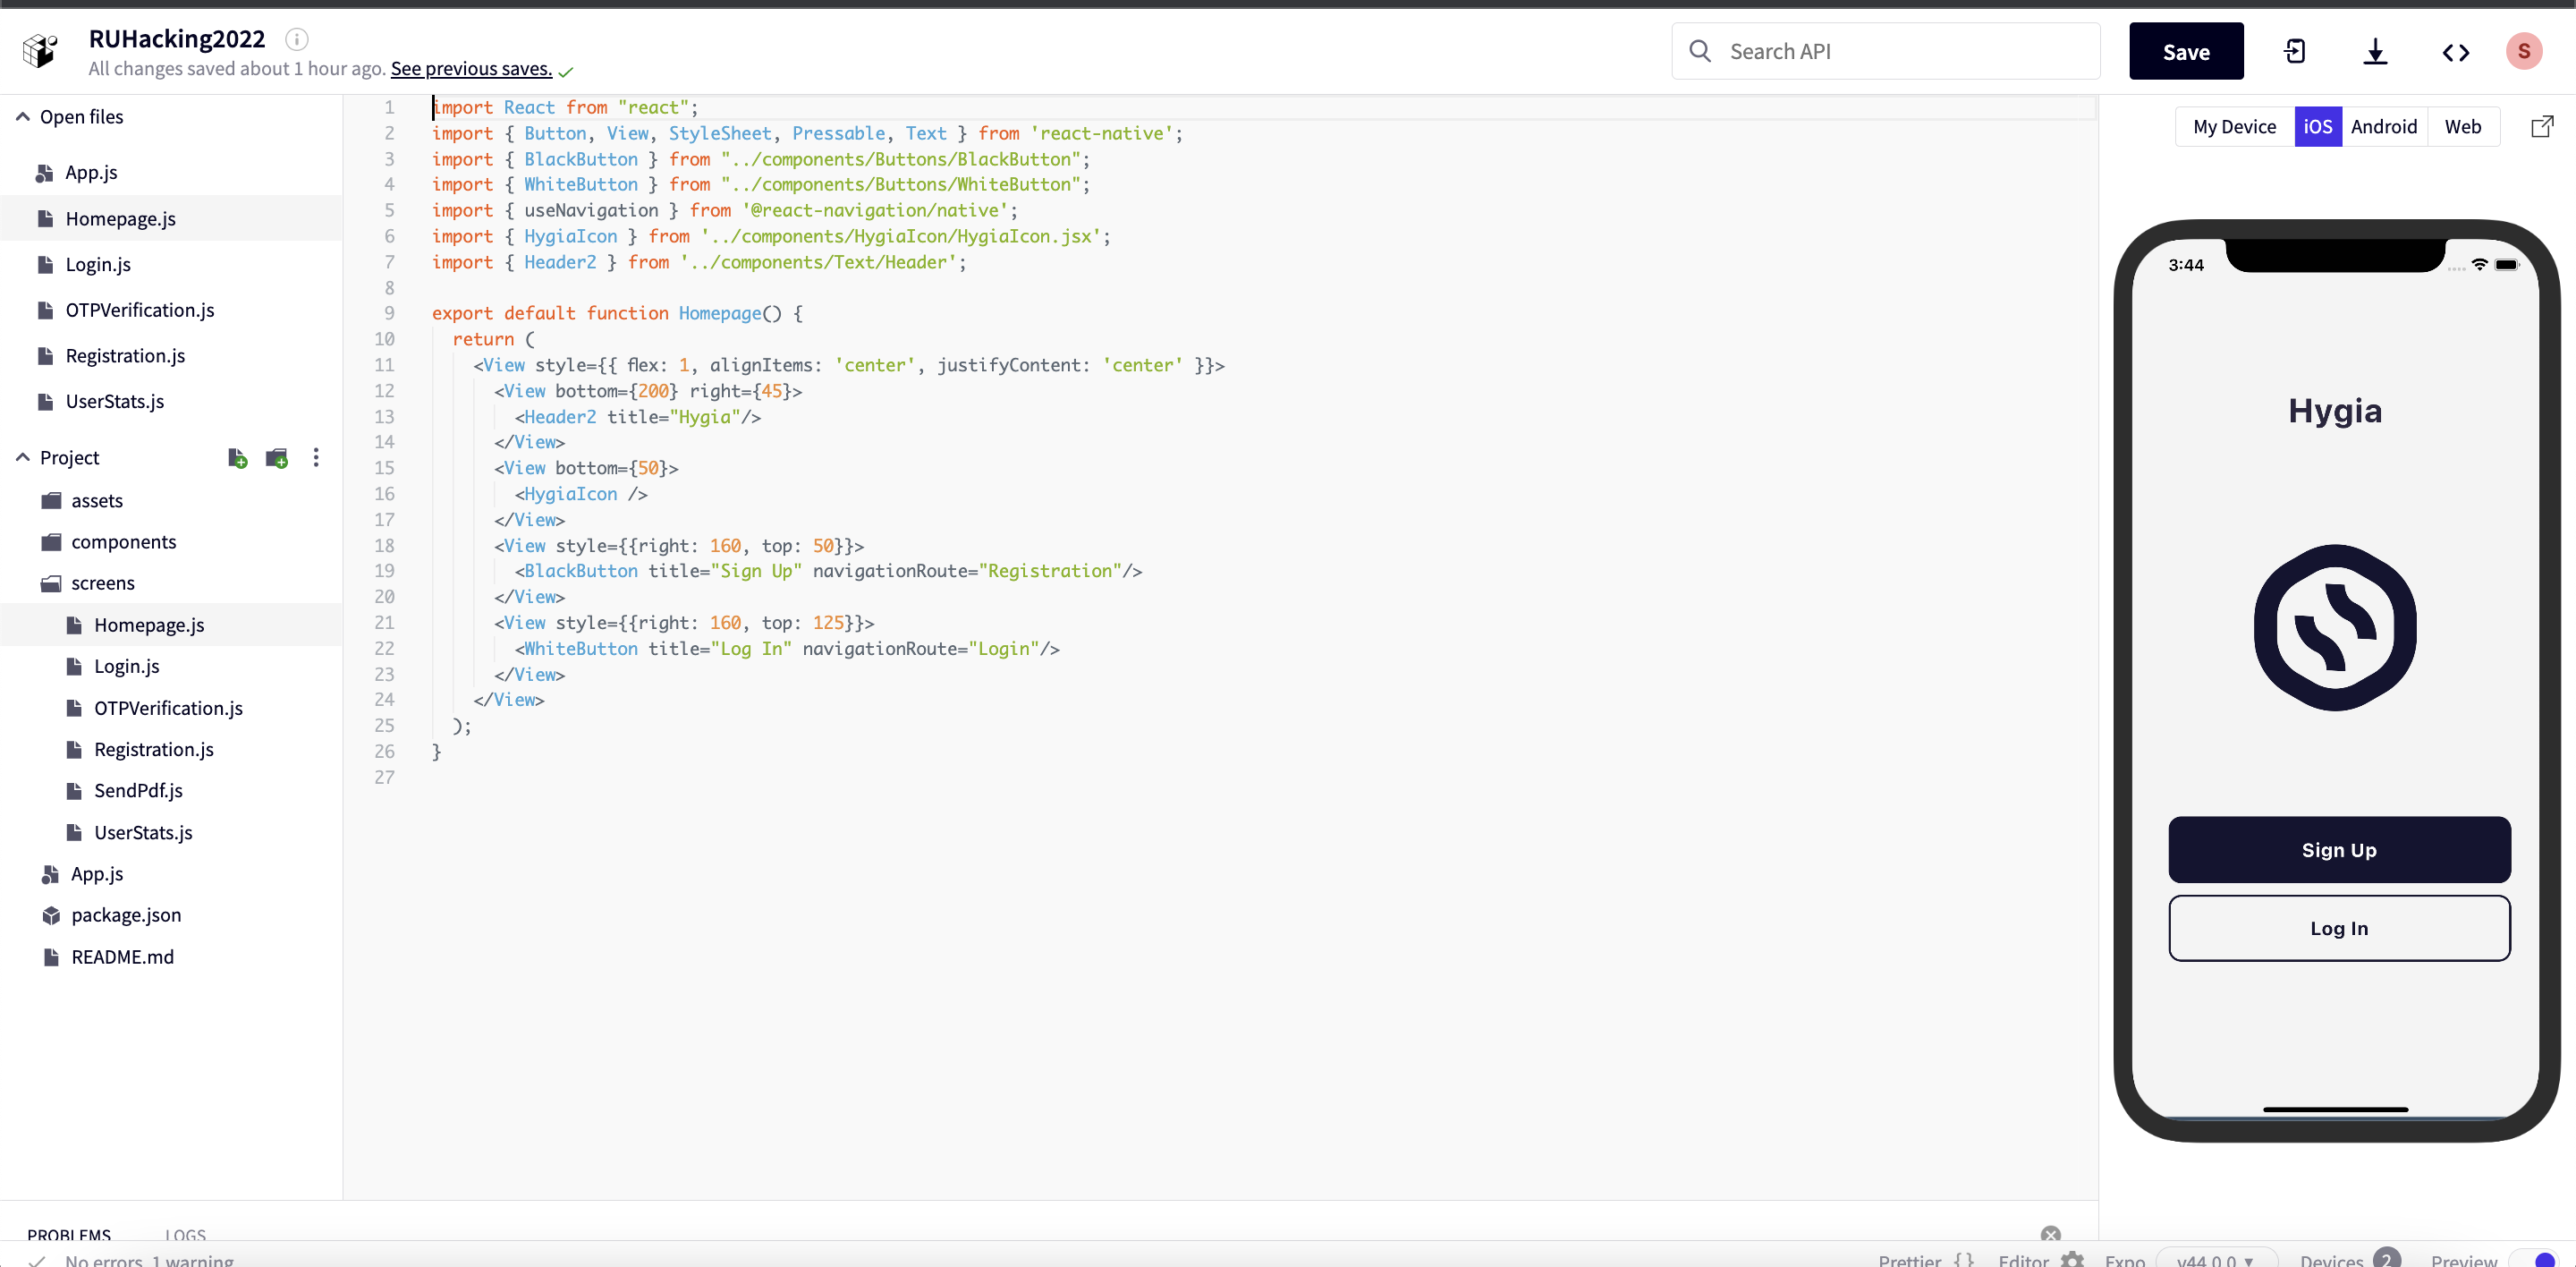Viewport: 2576px width, 1267px height.
Task: Add a new folder to Project
Action: (x=277, y=458)
